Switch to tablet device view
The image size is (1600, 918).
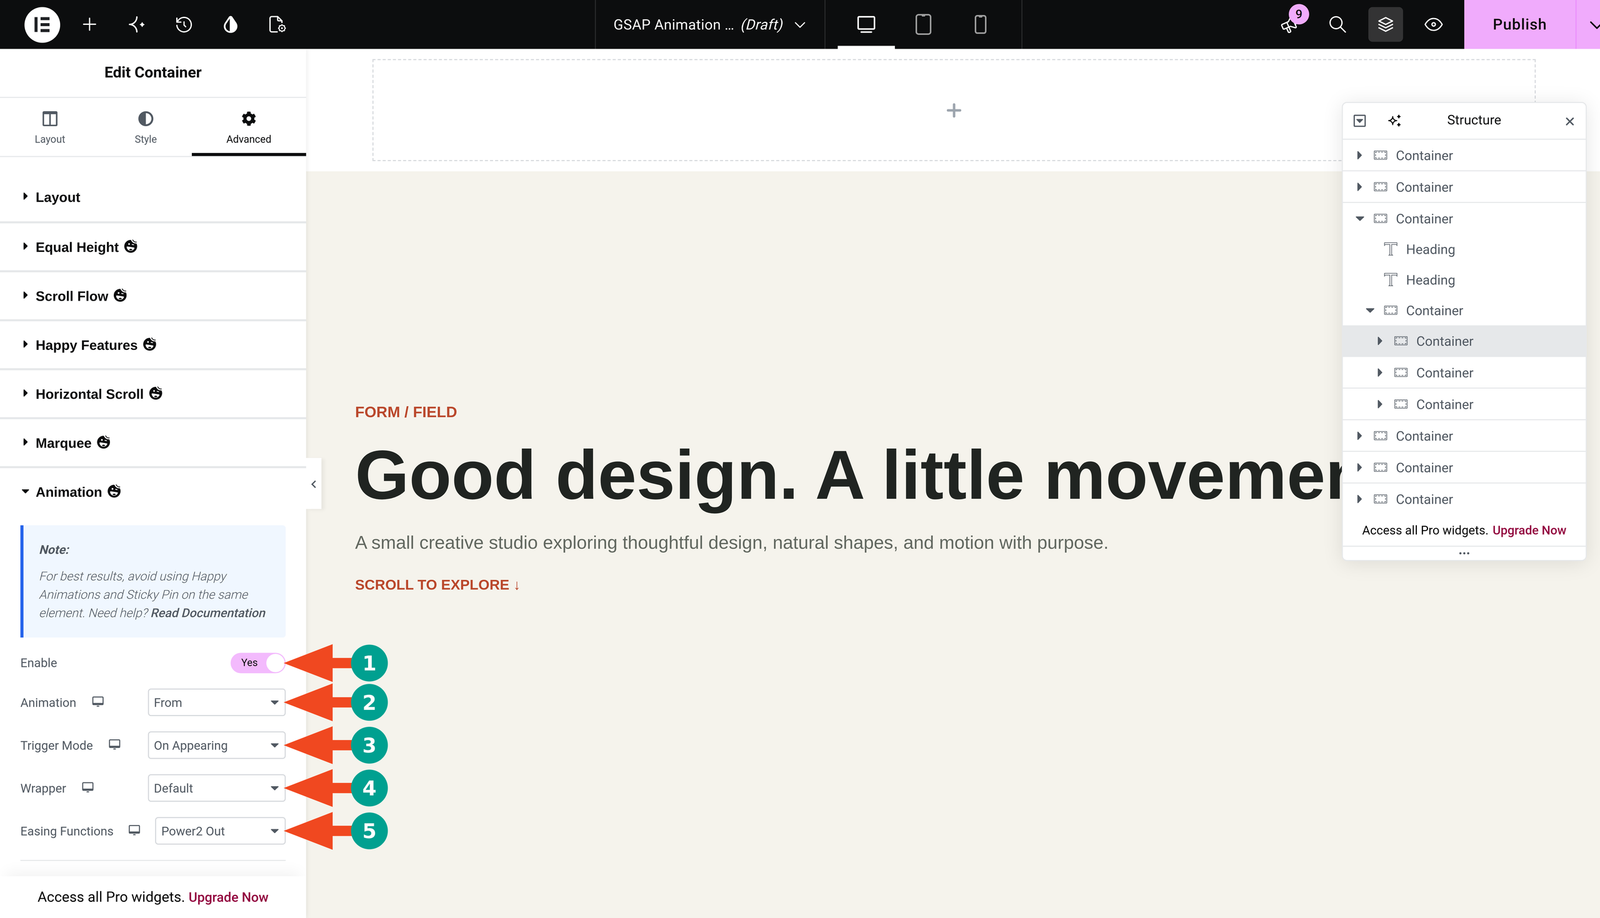coord(923,24)
